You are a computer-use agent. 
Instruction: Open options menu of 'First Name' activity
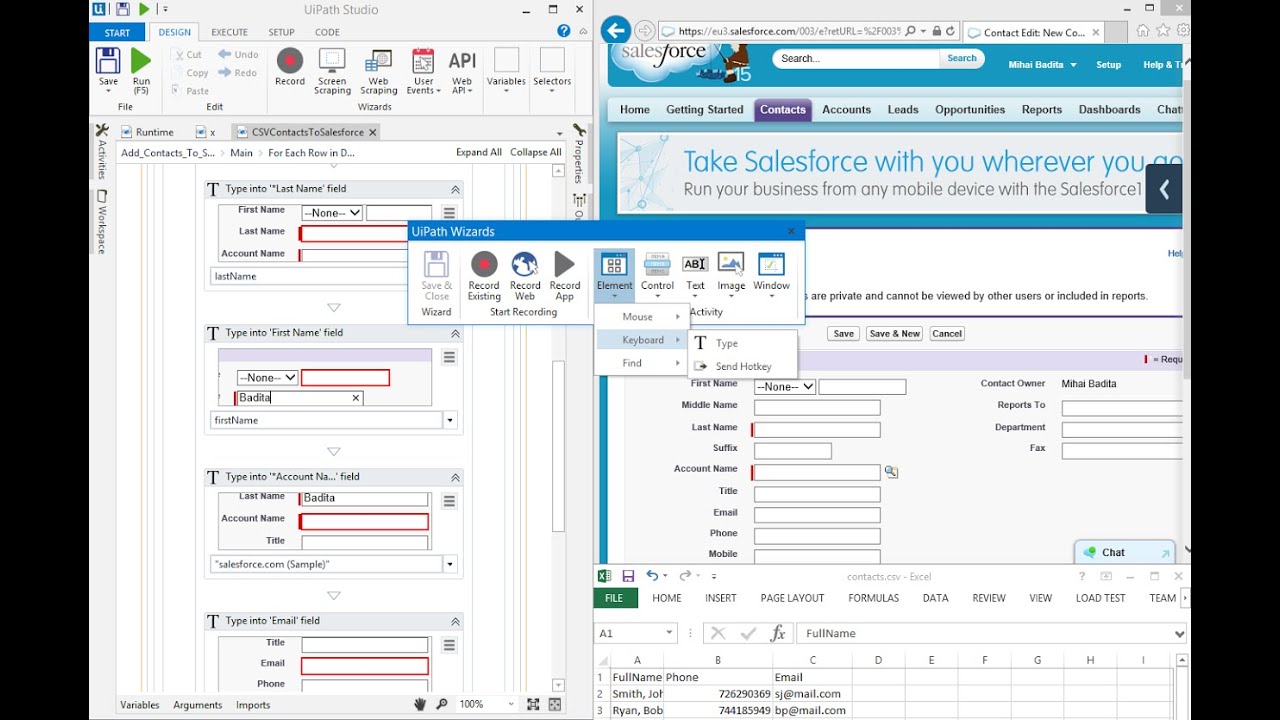[x=449, y=357]
